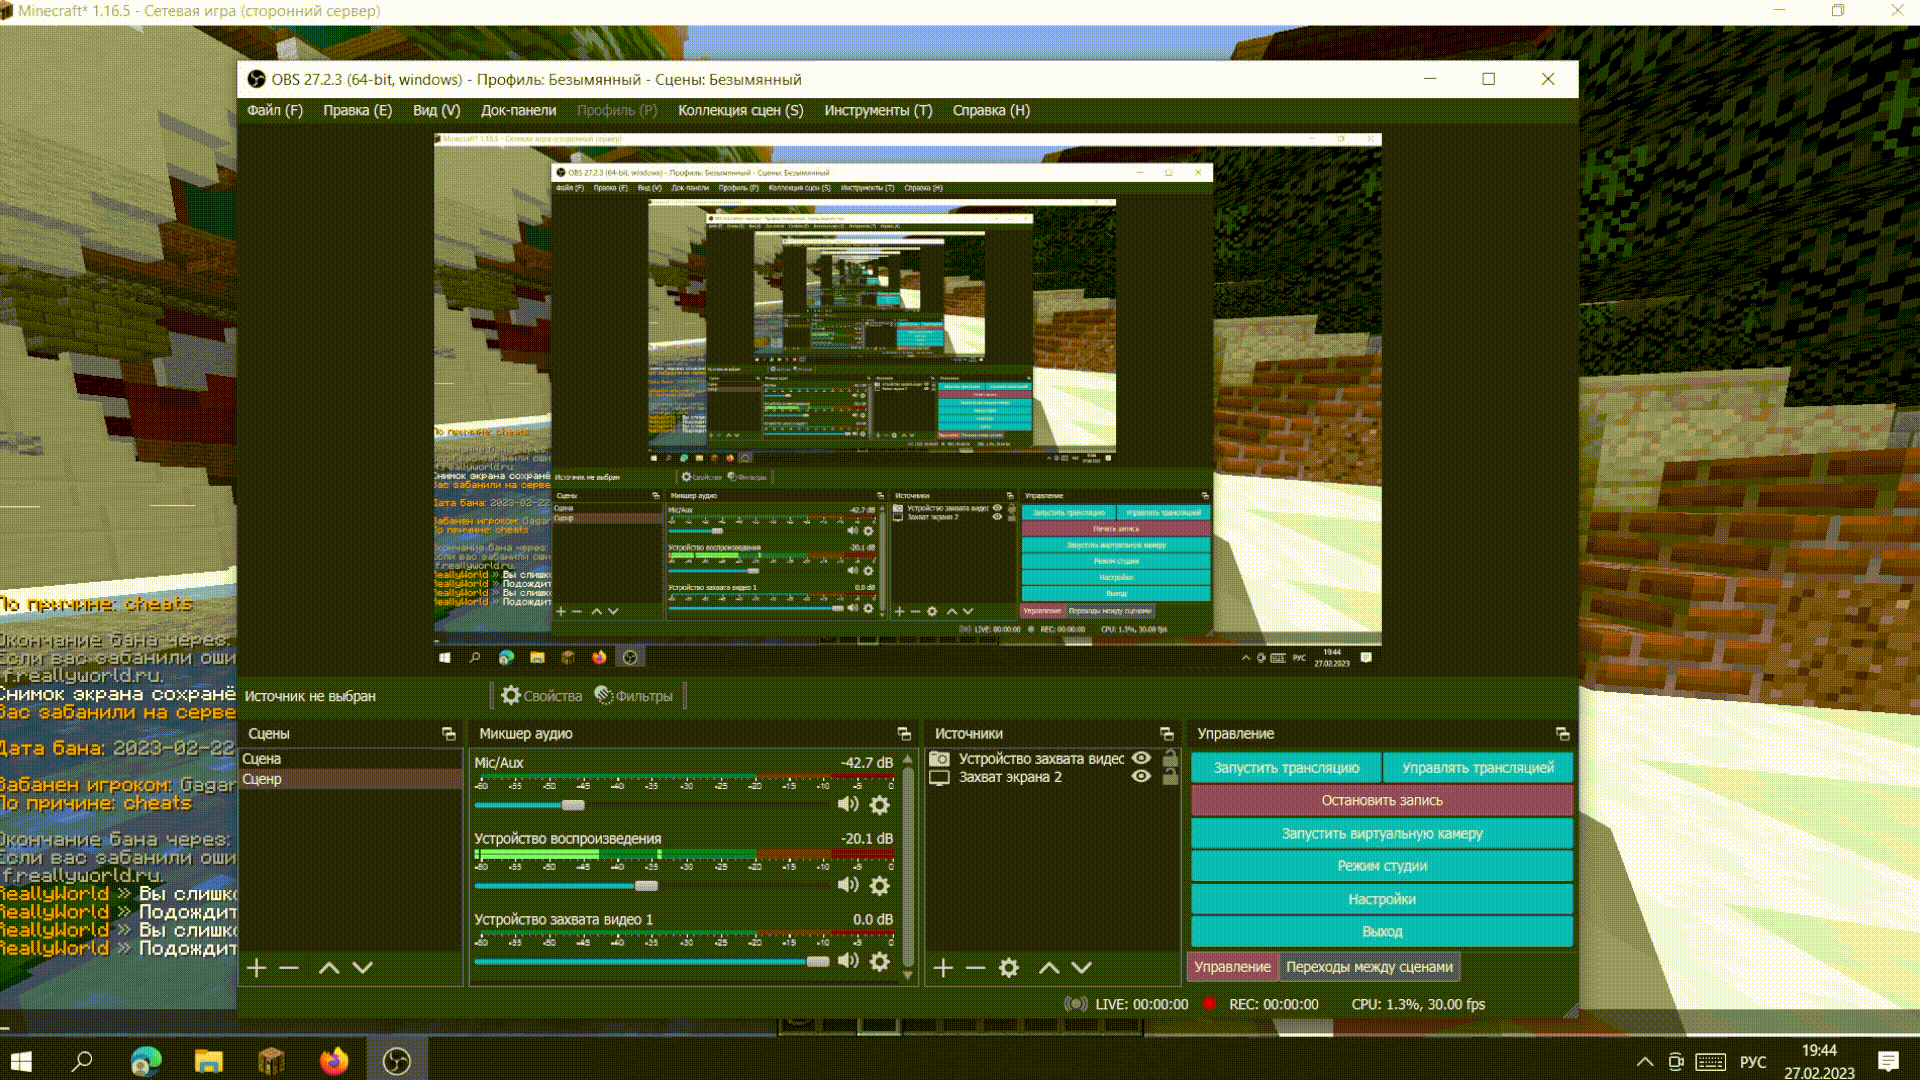Move the scene up in Сцены panel
The image size is (1920, 1080).
(x=329, y=967)
